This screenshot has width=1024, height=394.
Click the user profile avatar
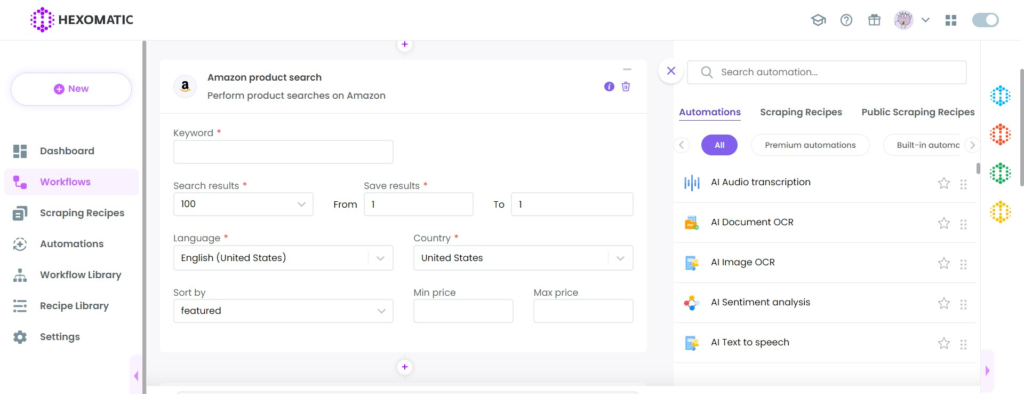[x=904, y=20]
